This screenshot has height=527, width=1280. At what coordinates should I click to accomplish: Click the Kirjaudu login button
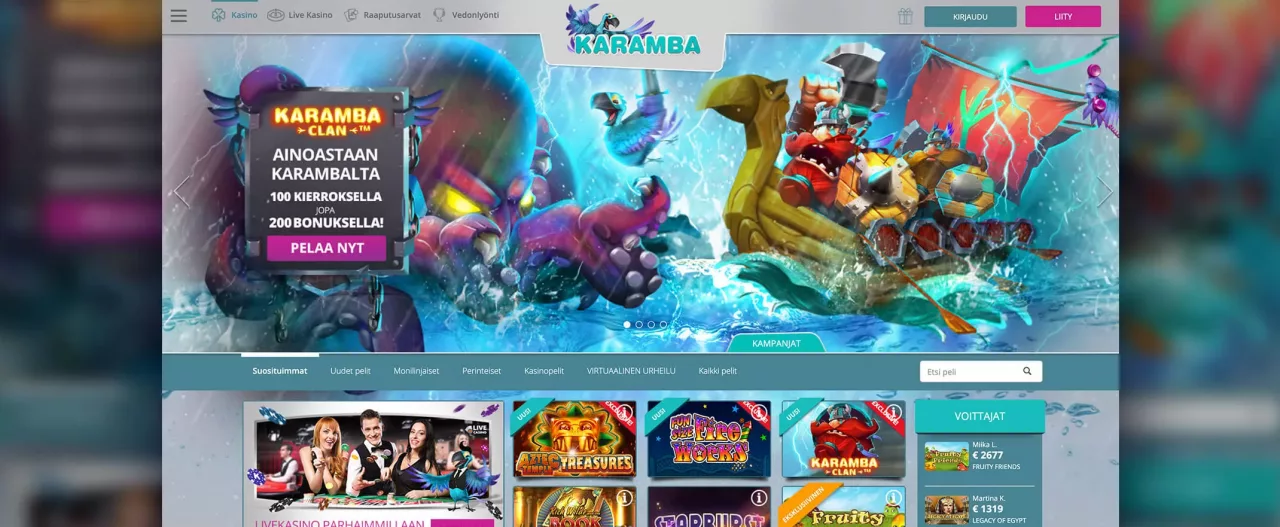click(x=970, y=16)
